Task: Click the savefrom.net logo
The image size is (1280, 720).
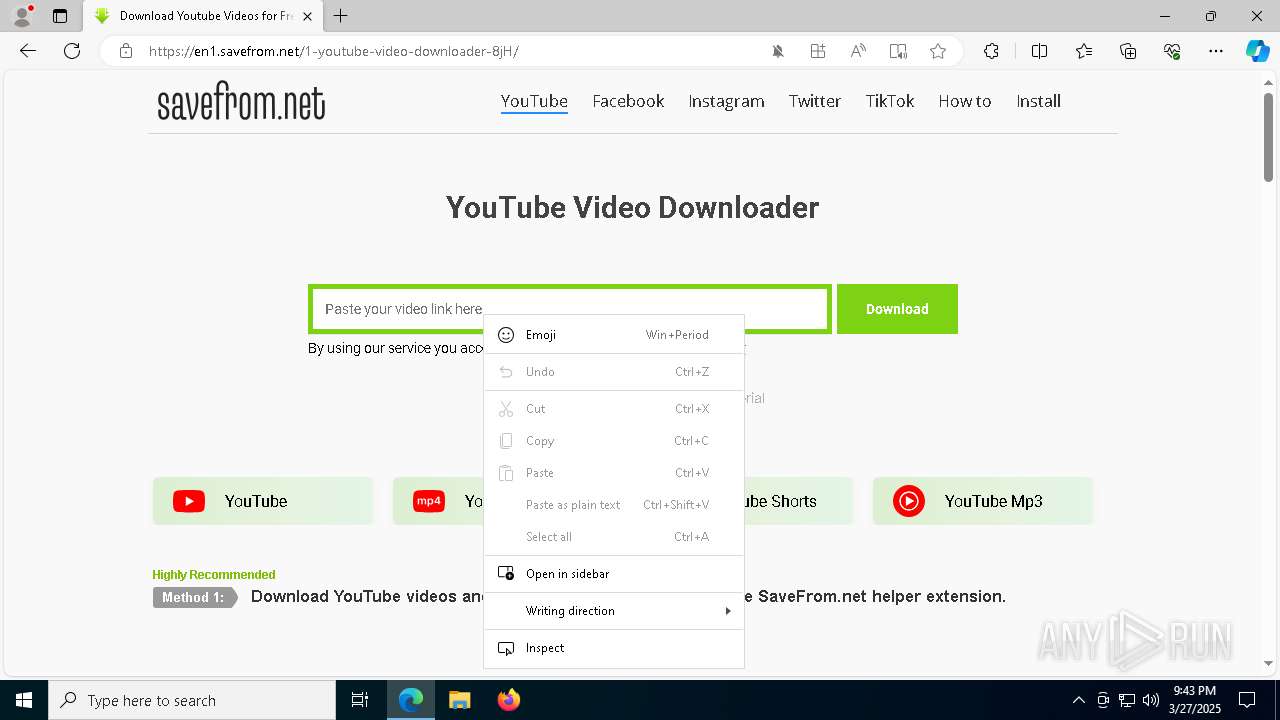Action: click(x=241, y=102)
